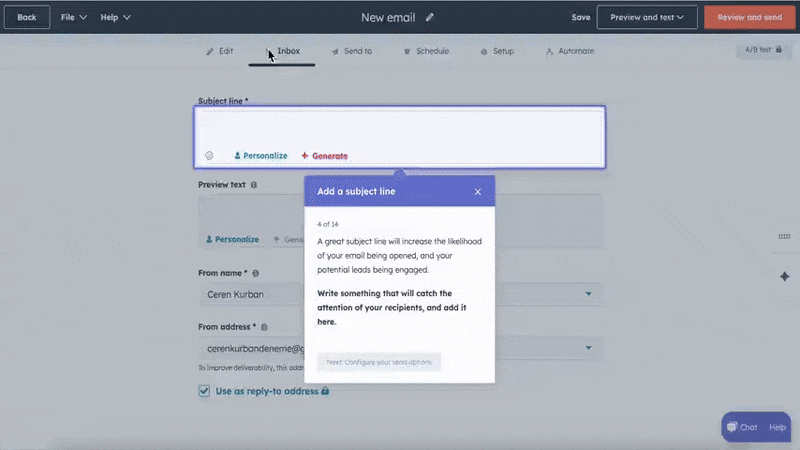800x450 pixels.
Task: Click Save in the top bar
Action: click(x=581, y=17)
